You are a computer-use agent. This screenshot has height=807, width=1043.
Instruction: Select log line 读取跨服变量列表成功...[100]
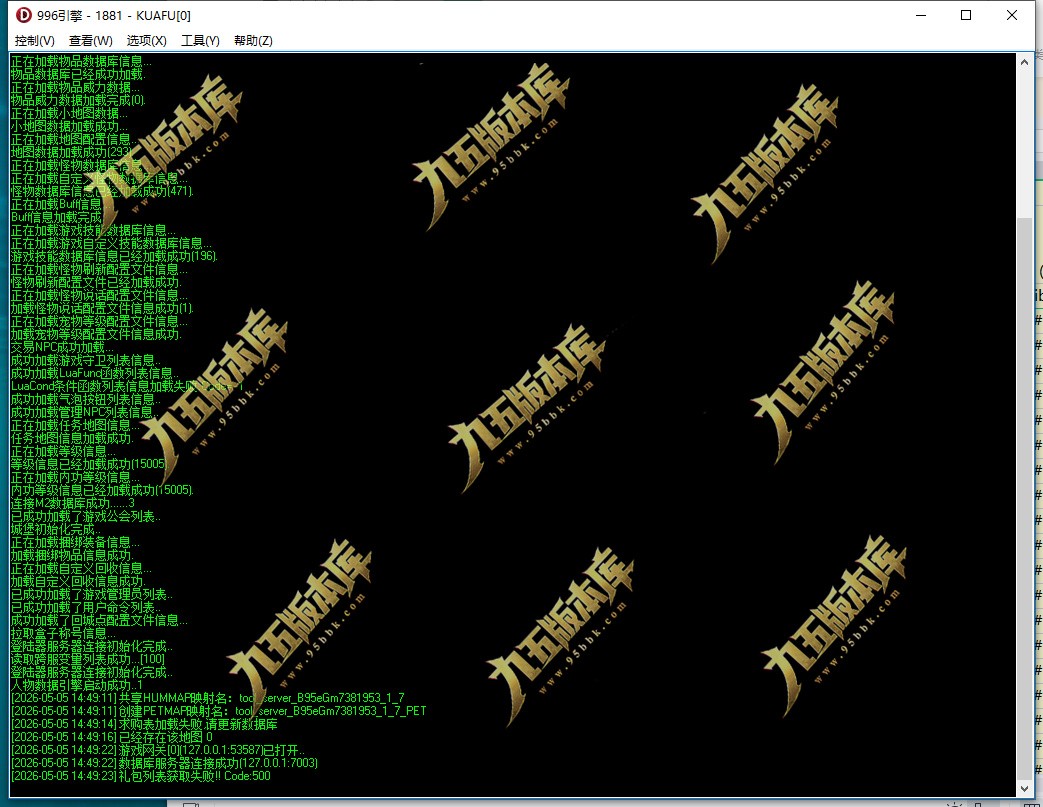(88, 659)
